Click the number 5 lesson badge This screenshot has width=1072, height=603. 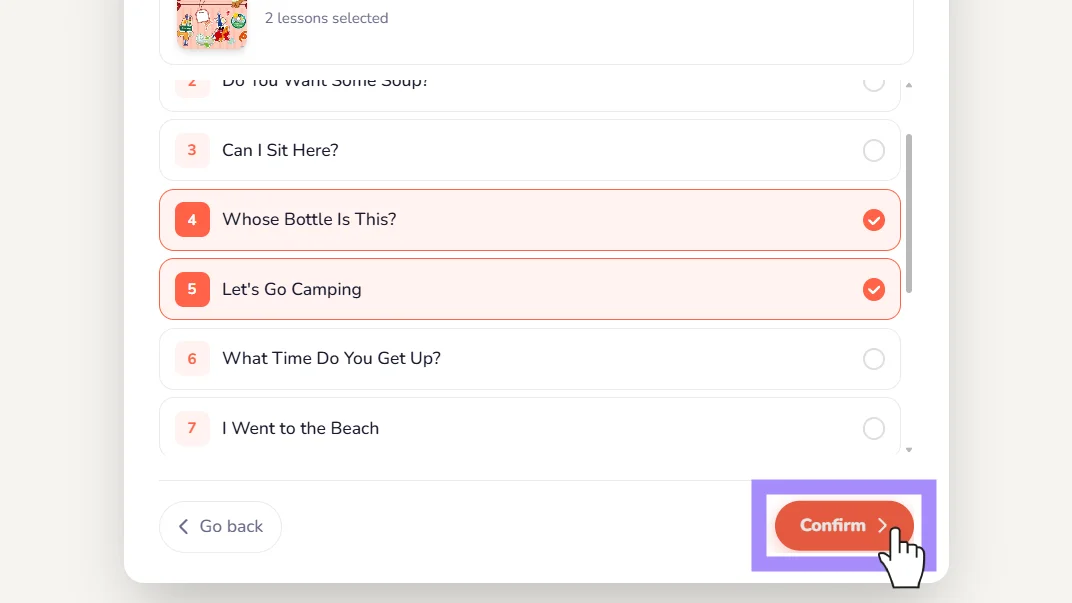(x=192, y=289)
